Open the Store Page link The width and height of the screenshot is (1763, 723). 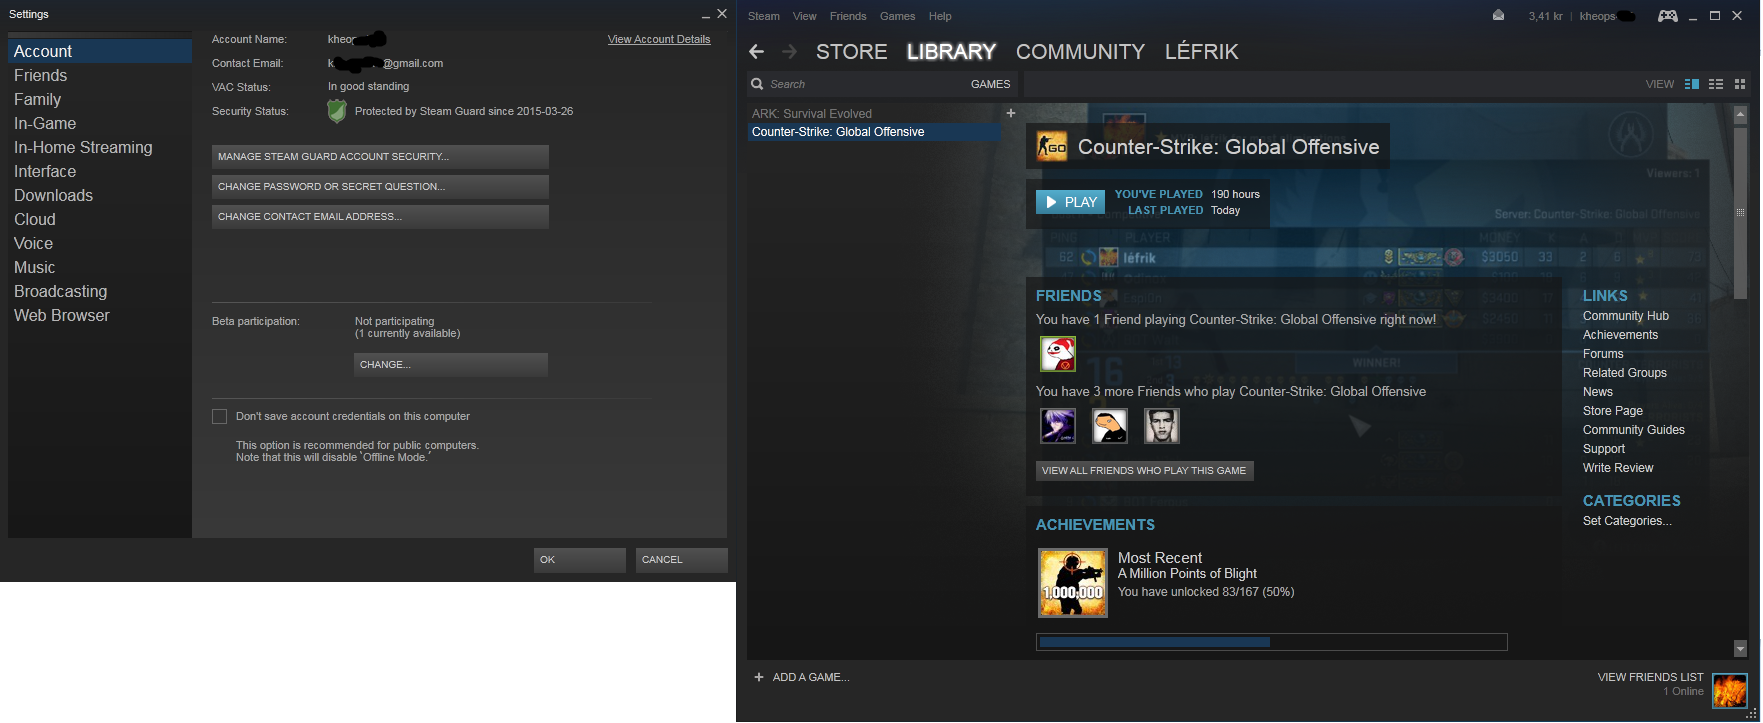click(1613, 411)
